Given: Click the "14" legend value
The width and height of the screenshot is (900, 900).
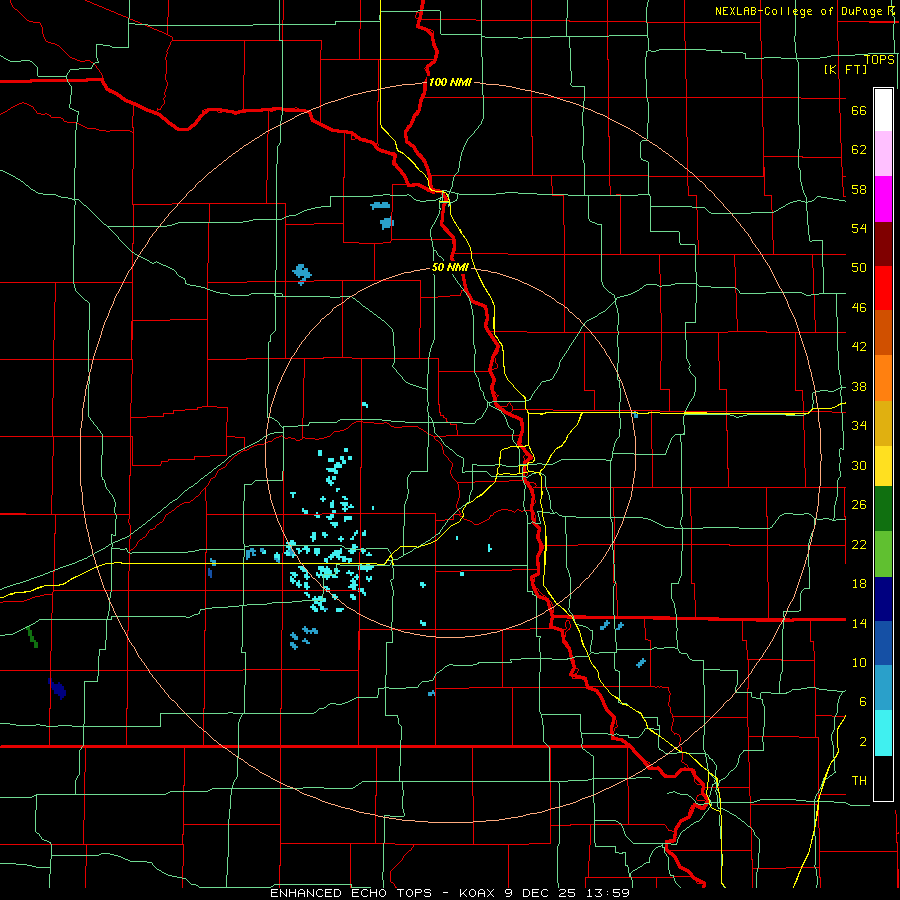Looking at the screenshot, I should 859,623.
